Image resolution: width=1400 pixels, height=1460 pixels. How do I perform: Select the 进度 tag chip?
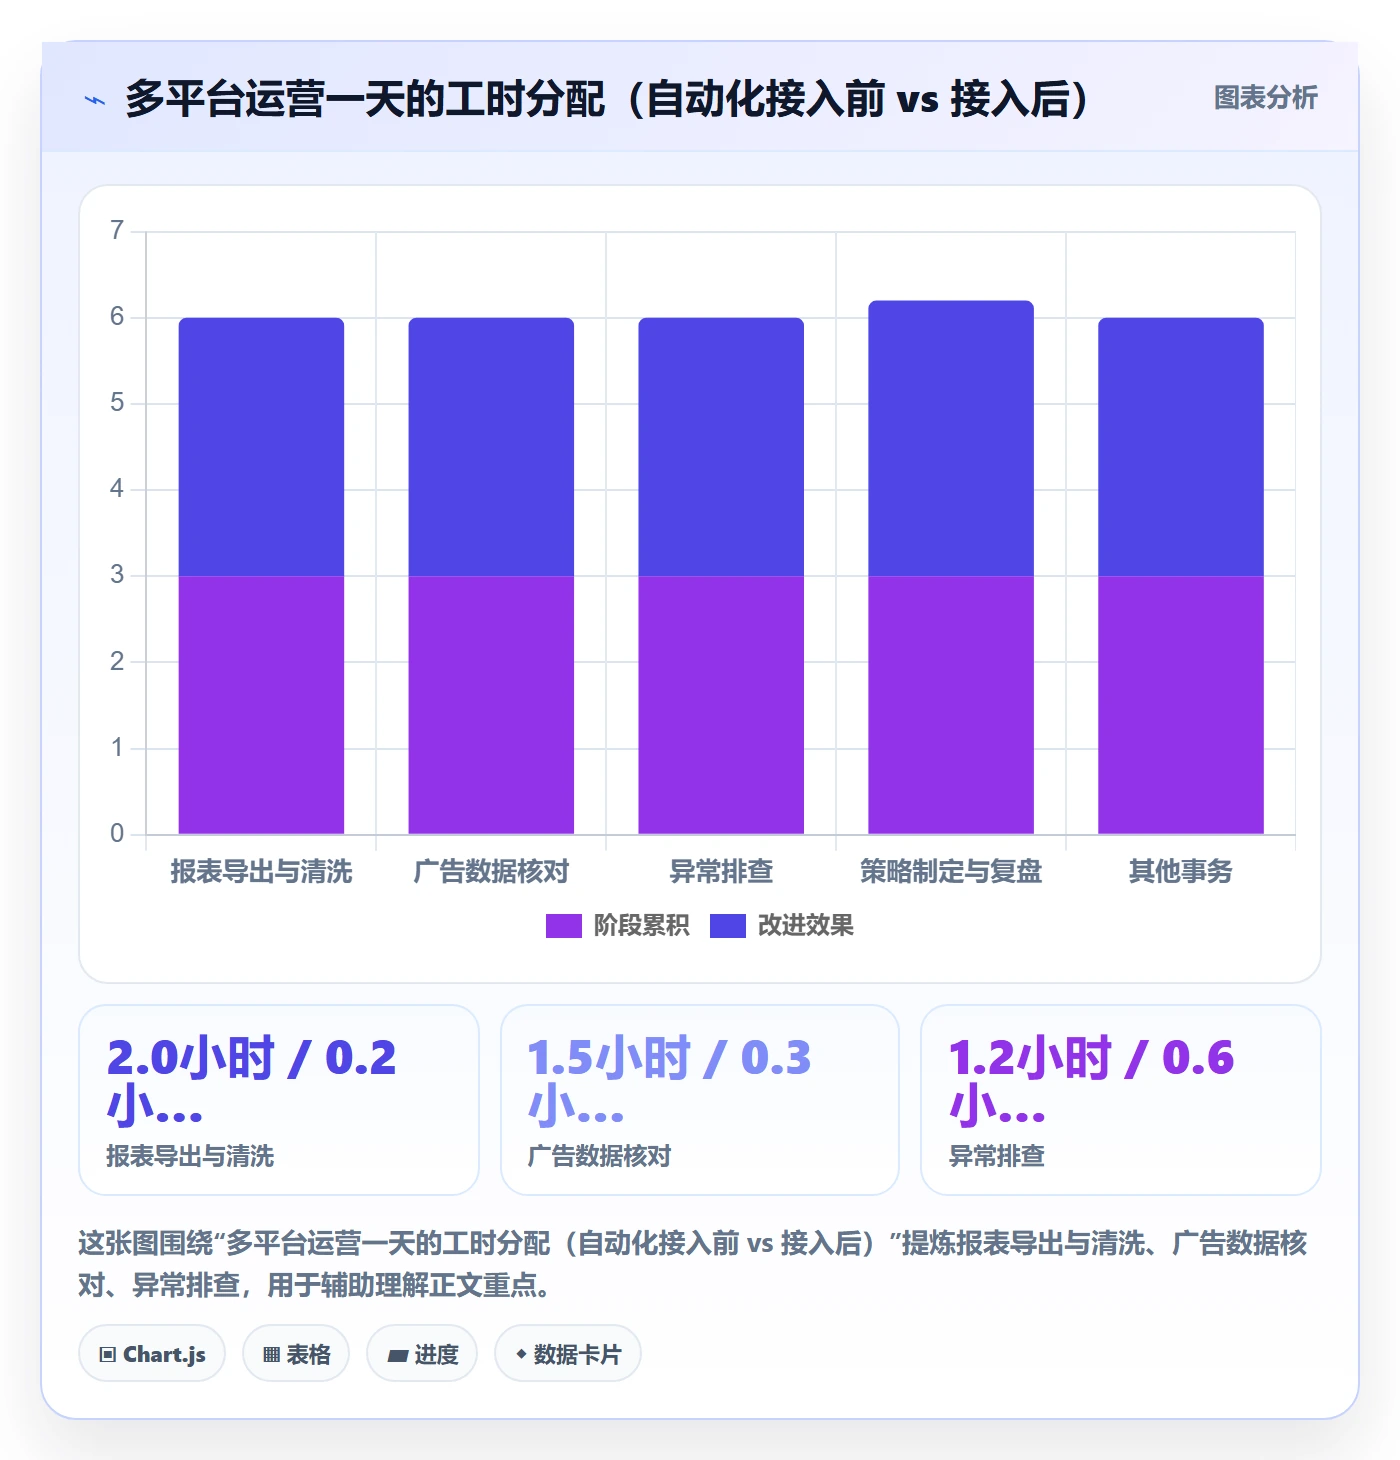tap(422, 1354)
